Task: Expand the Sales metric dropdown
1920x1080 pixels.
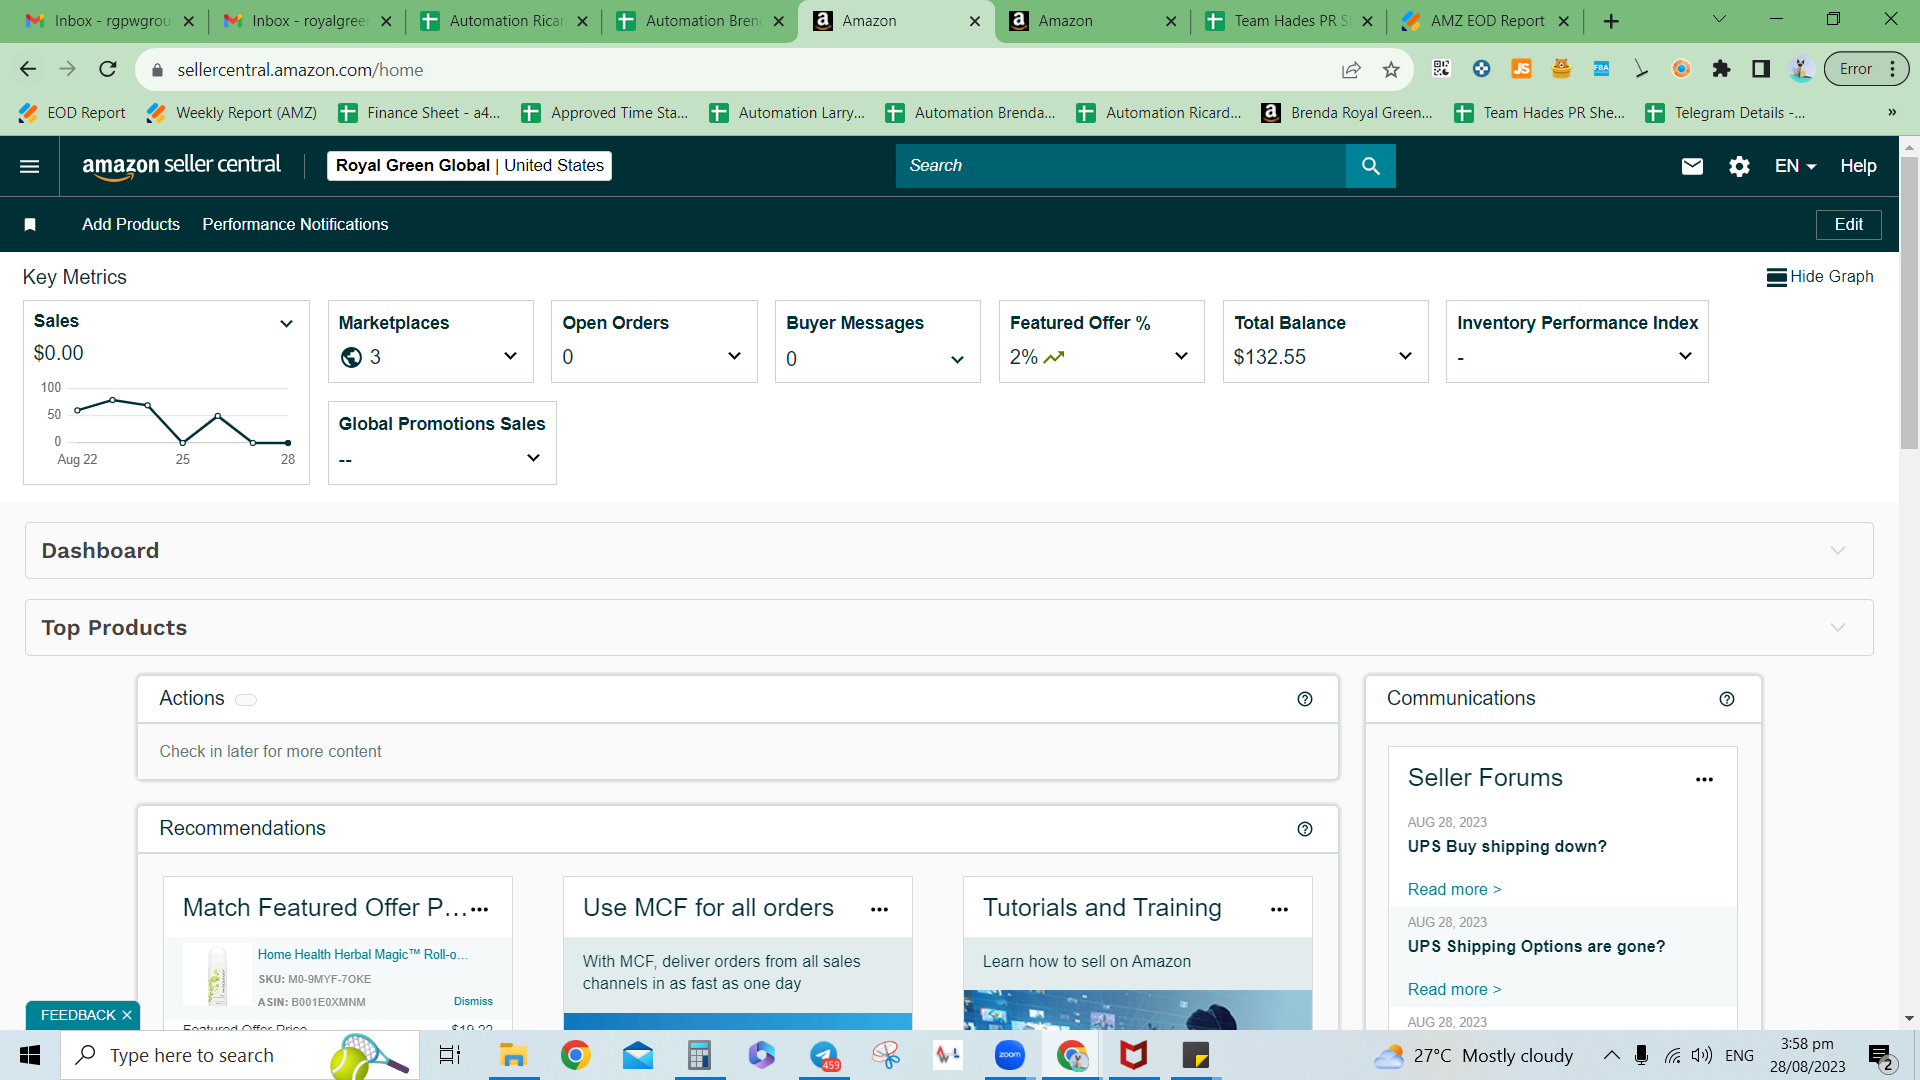Action: [x=287, y=323]
